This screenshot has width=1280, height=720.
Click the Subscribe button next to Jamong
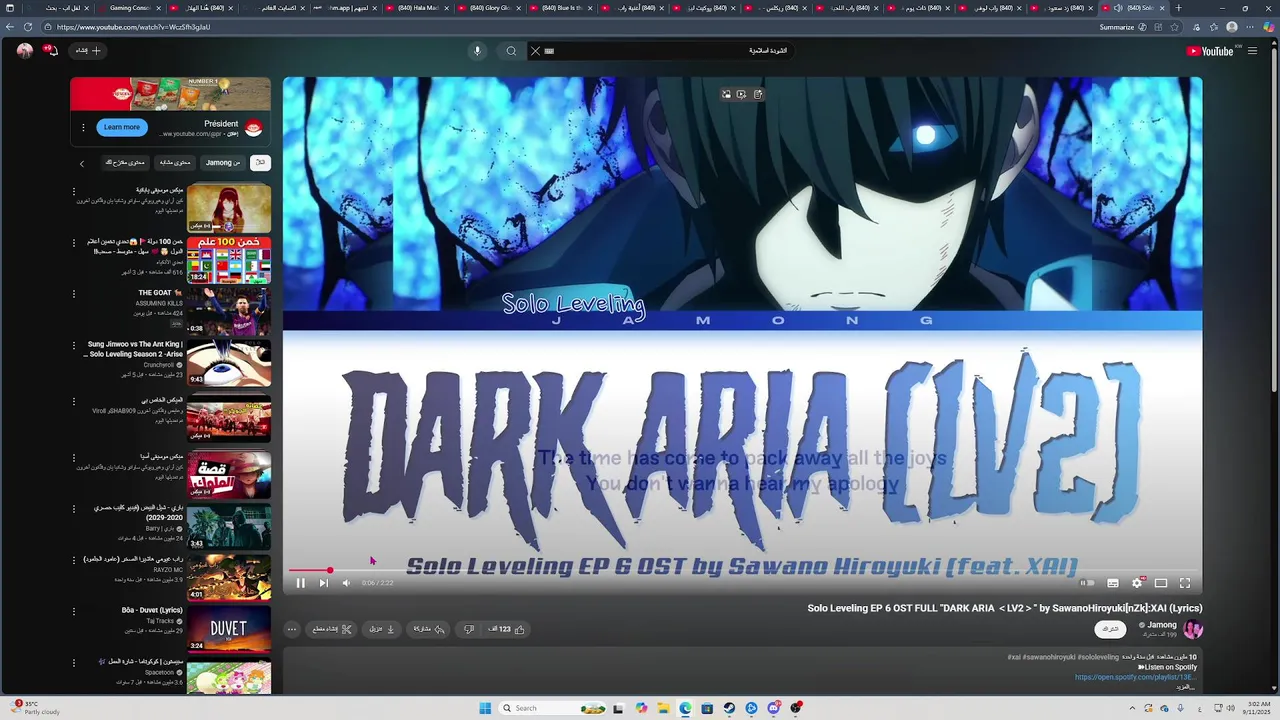[1111, 629]
